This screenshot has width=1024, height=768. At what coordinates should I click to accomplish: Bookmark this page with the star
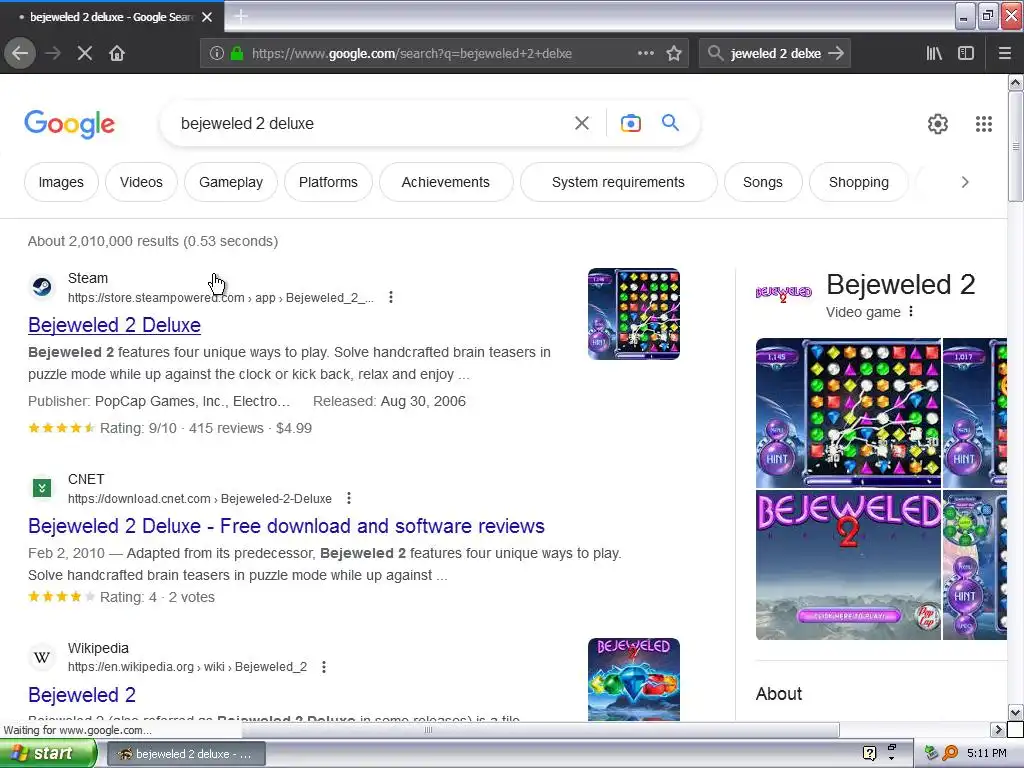click(674, 54)
